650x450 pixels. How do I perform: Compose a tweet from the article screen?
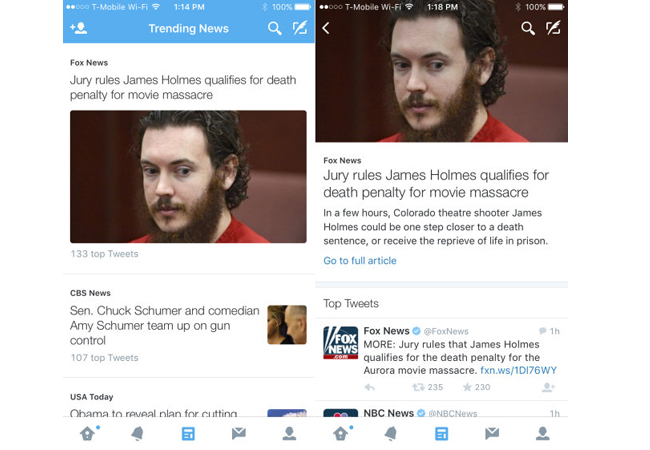coord(553,28)
